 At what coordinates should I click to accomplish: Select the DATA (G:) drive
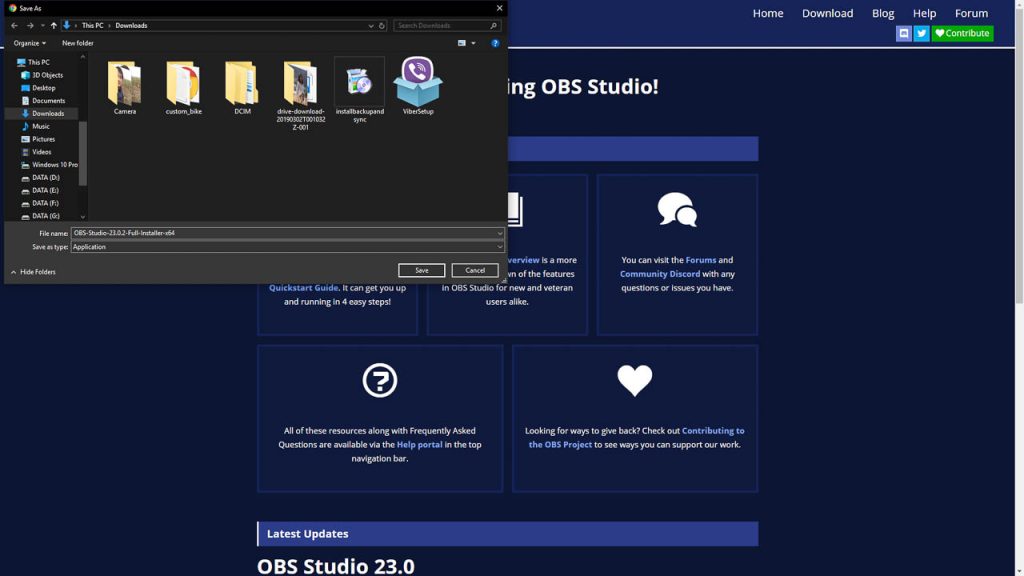[x=40, y=216]
